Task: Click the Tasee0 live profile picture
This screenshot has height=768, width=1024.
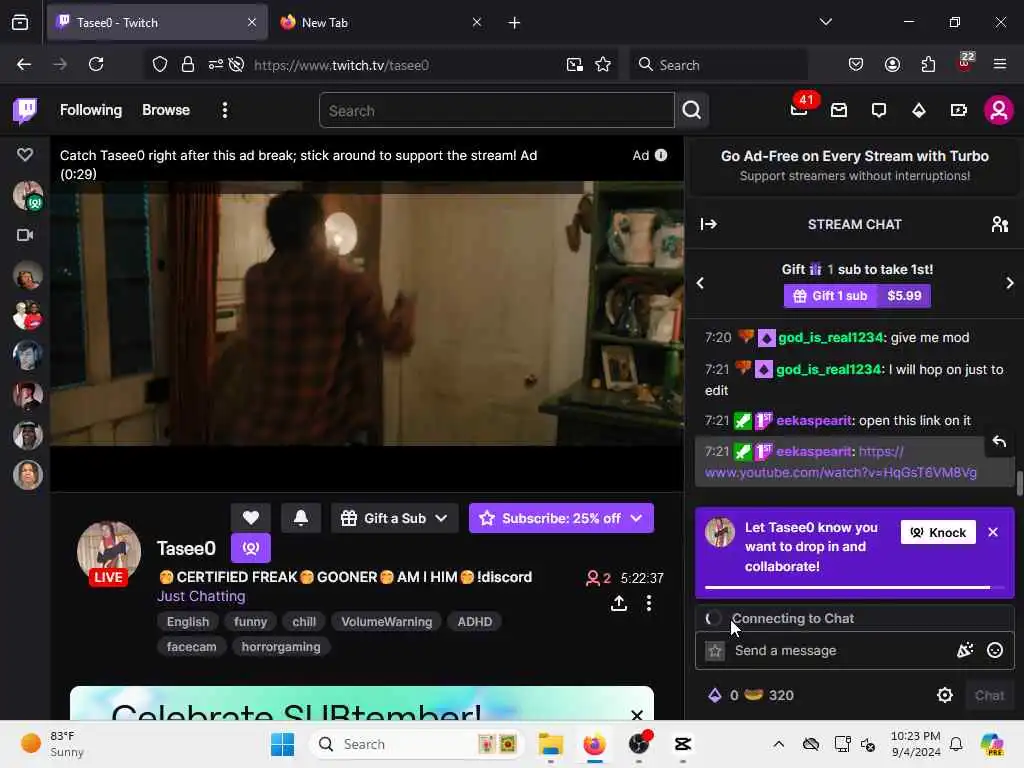Action: pyautogui.click(x=108, y=552)
